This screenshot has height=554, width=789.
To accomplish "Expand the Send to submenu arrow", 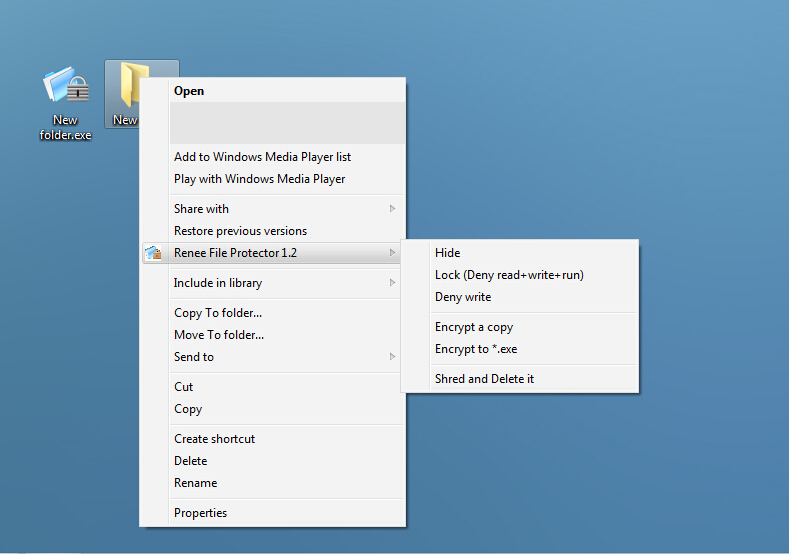I will coord(392,357).
